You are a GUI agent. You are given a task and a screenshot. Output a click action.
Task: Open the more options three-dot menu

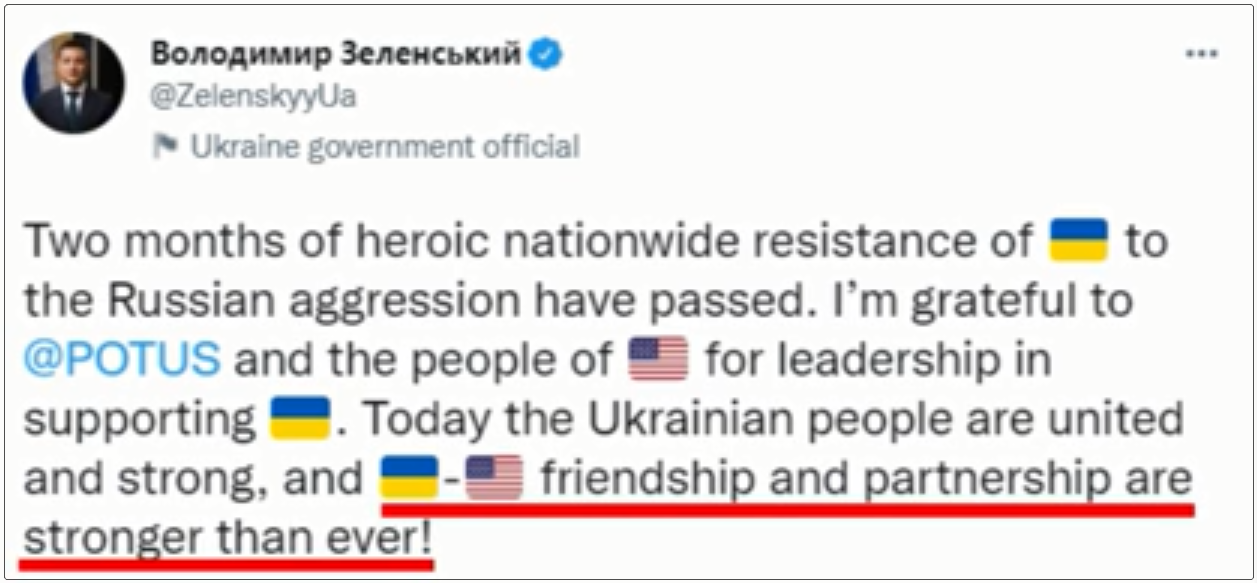(x=1200, y=54)
